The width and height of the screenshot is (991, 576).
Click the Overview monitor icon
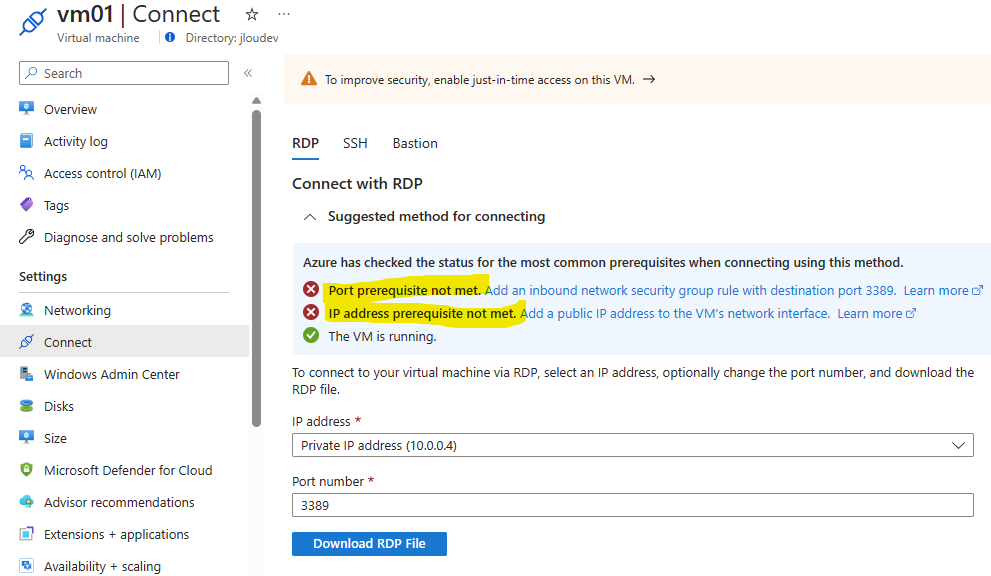click(27, 108)
